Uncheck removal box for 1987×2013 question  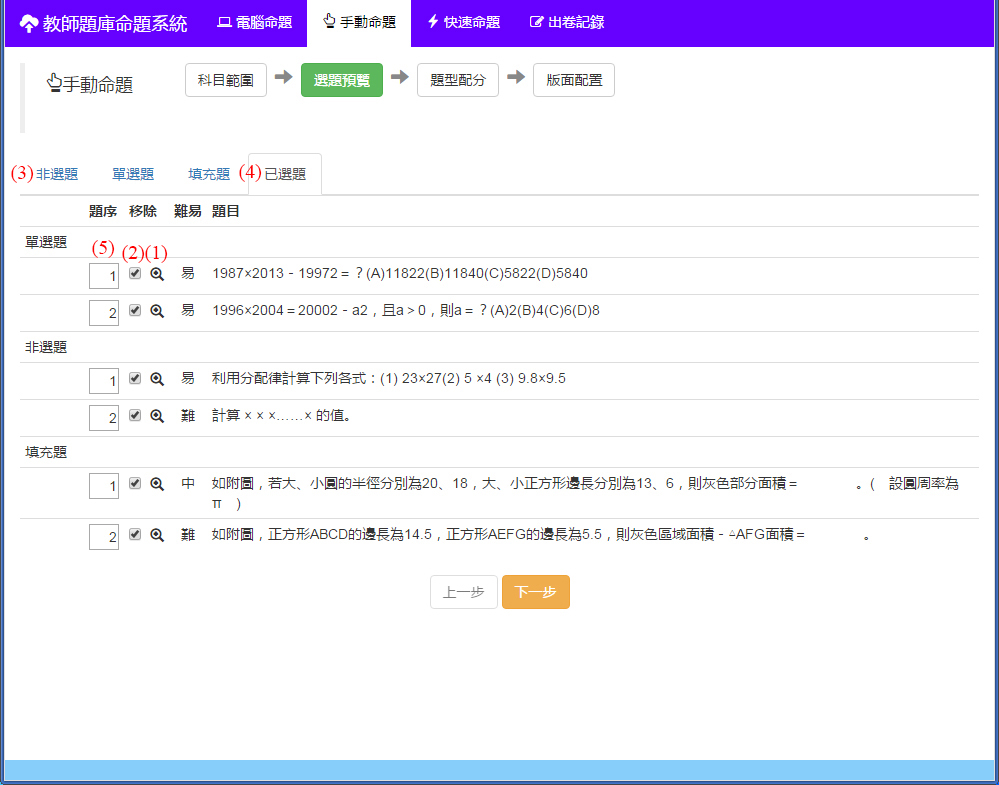(x=134, y=273)
